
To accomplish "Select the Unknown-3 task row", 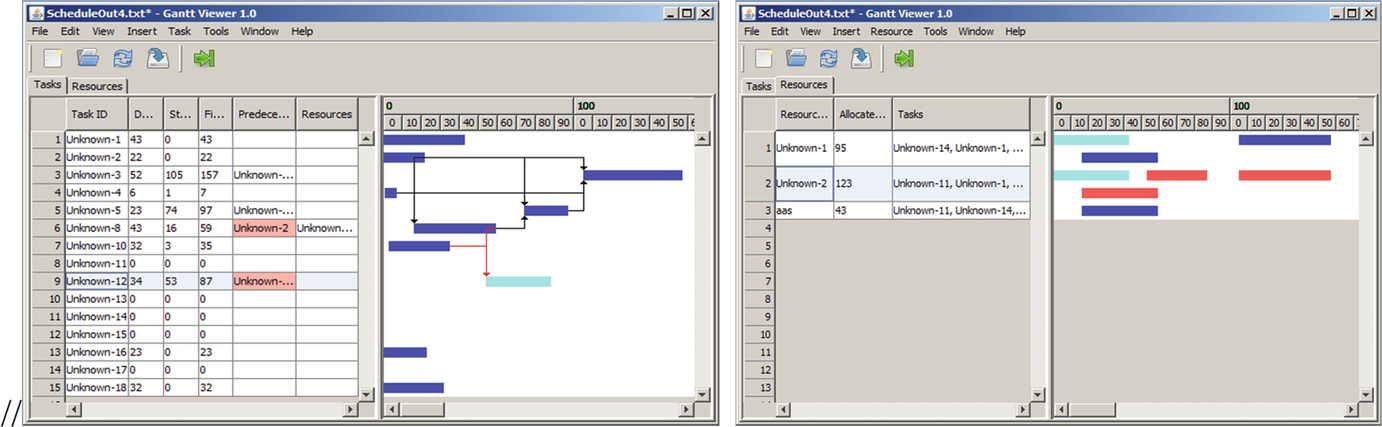I will coord(194,175).
